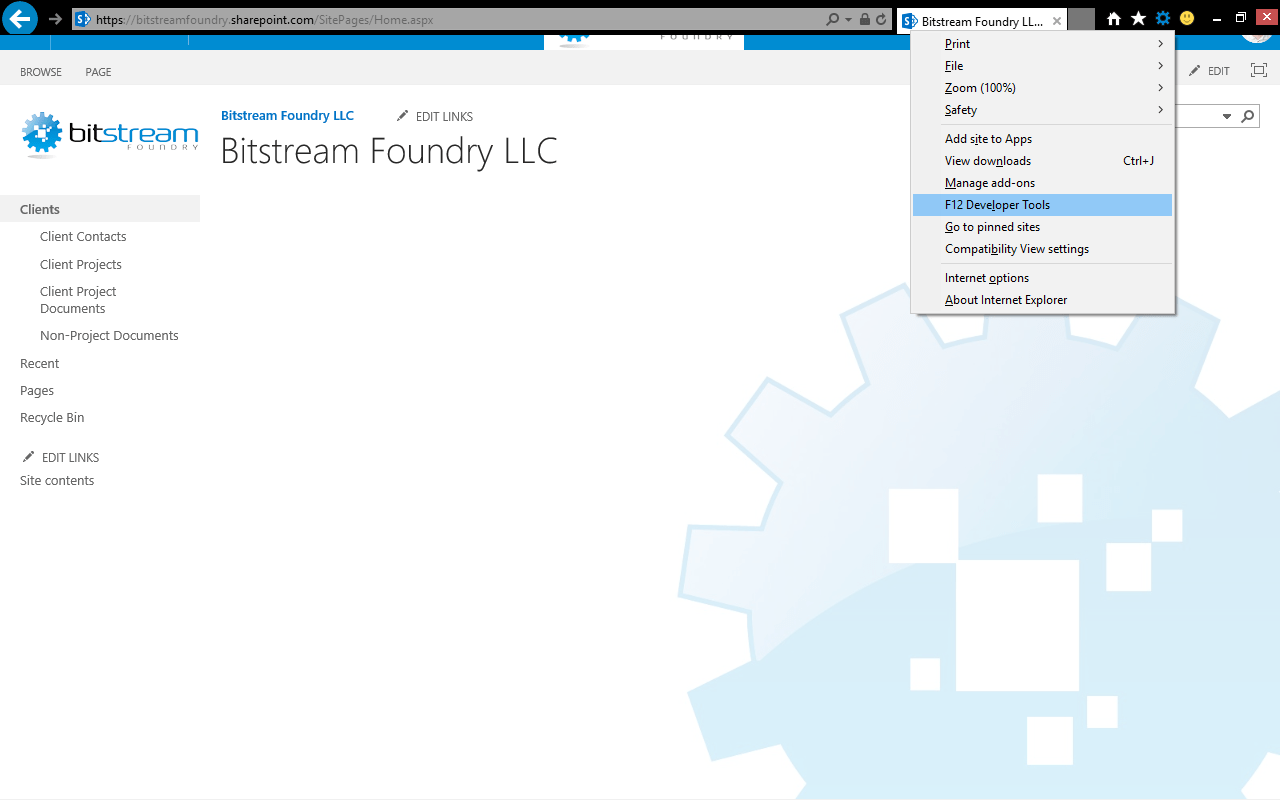Click the EDIT pencil icon top right
Viewport: 1280px width, 800px height.
pyautogui.click(x=1196, y=71)
